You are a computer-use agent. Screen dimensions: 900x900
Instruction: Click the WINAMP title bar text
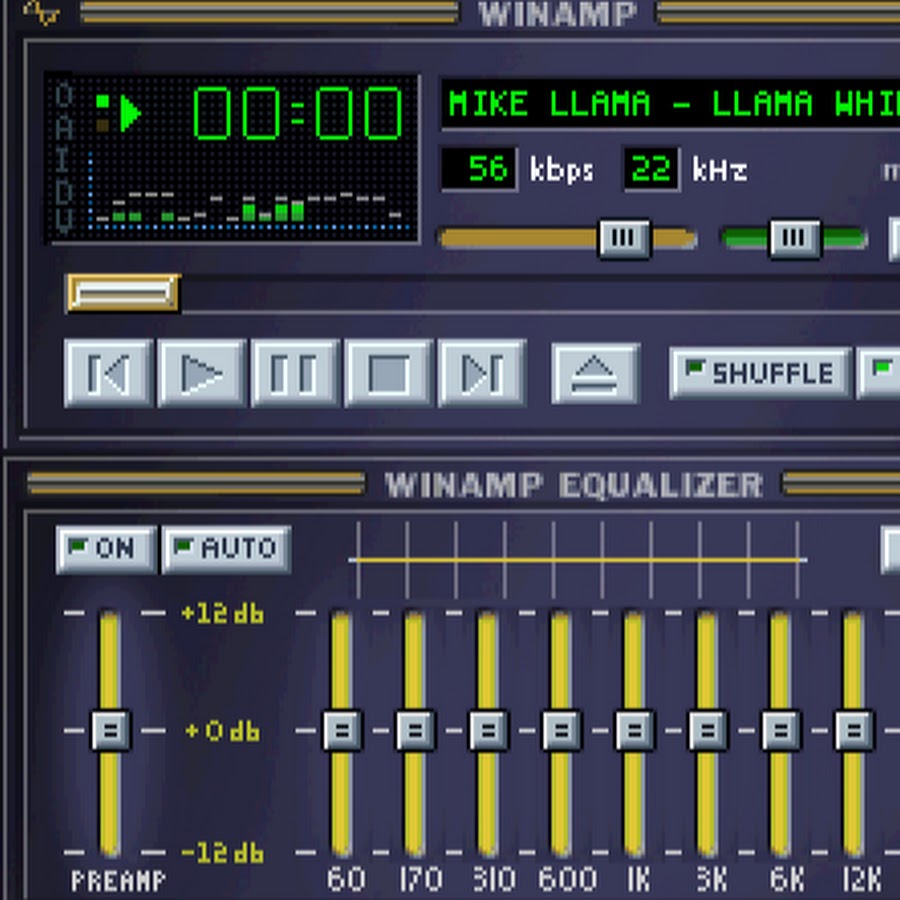click(x=557, y=14)
